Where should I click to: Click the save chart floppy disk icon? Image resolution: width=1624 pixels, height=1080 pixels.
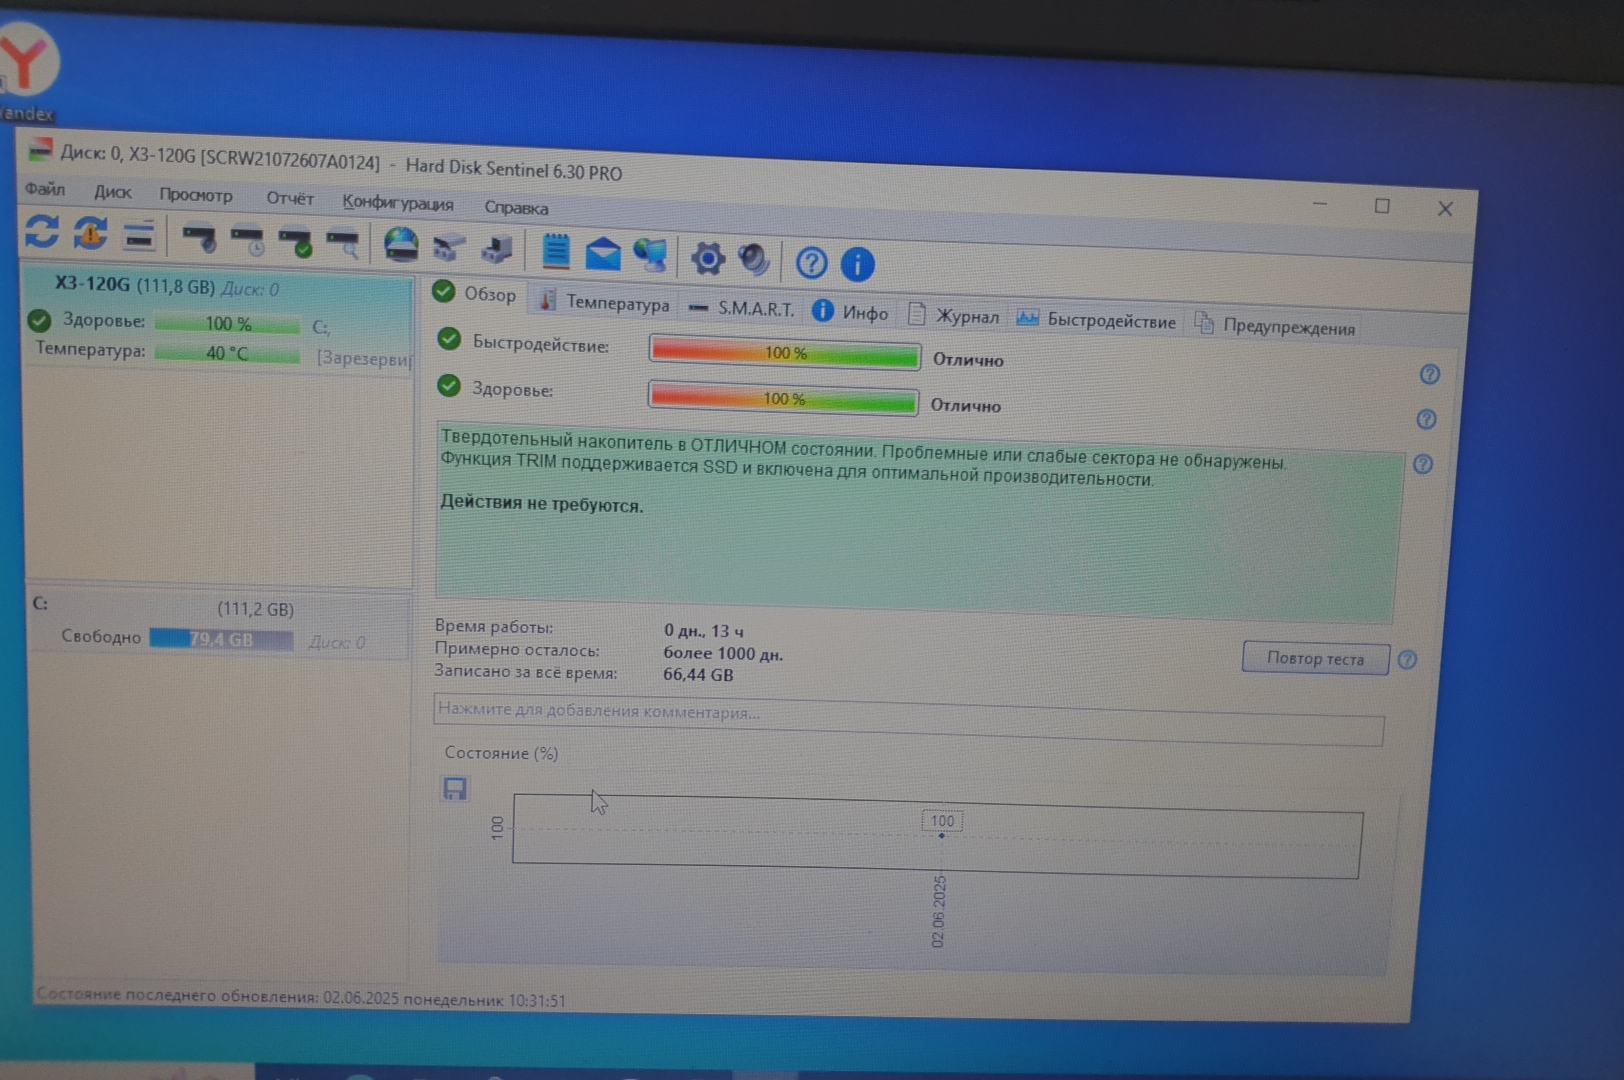click(x=455, y=789)
